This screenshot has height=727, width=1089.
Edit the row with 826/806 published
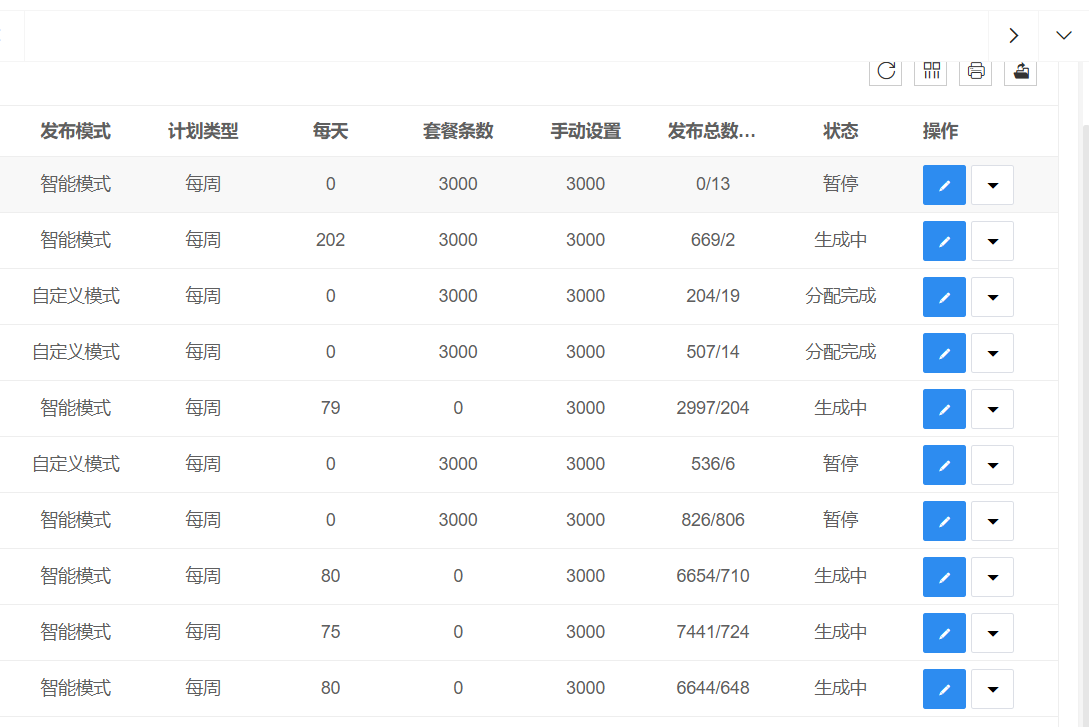coord(944,521)
